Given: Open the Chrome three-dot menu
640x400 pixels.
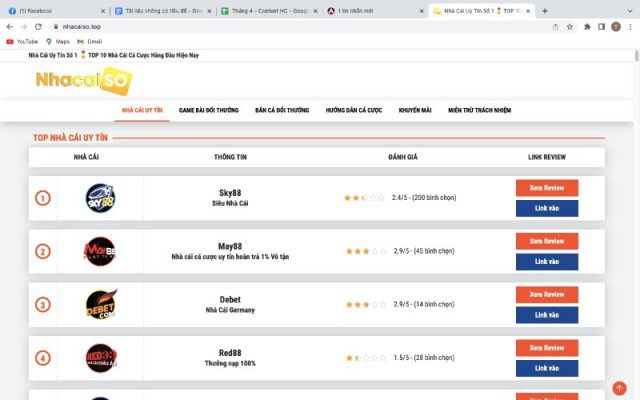Looking at the screenshot, I should [630, 27].
